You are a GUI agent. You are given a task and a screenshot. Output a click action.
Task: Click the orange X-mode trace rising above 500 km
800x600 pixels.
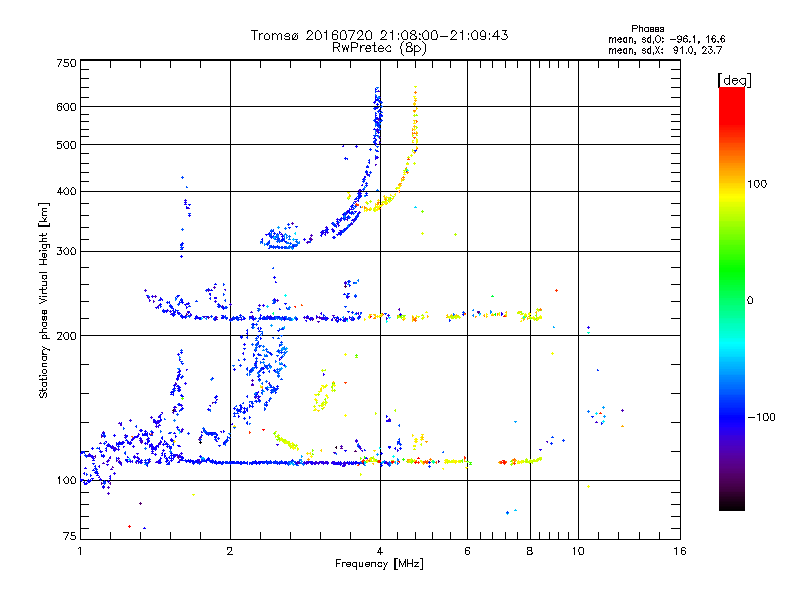click(415, 117)
